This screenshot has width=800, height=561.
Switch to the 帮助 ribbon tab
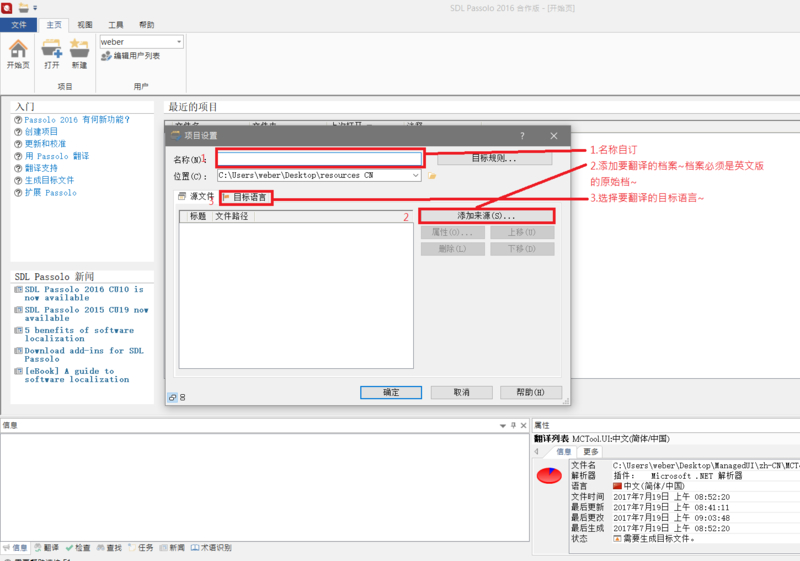pyautogui.click(x=147, y=24)
